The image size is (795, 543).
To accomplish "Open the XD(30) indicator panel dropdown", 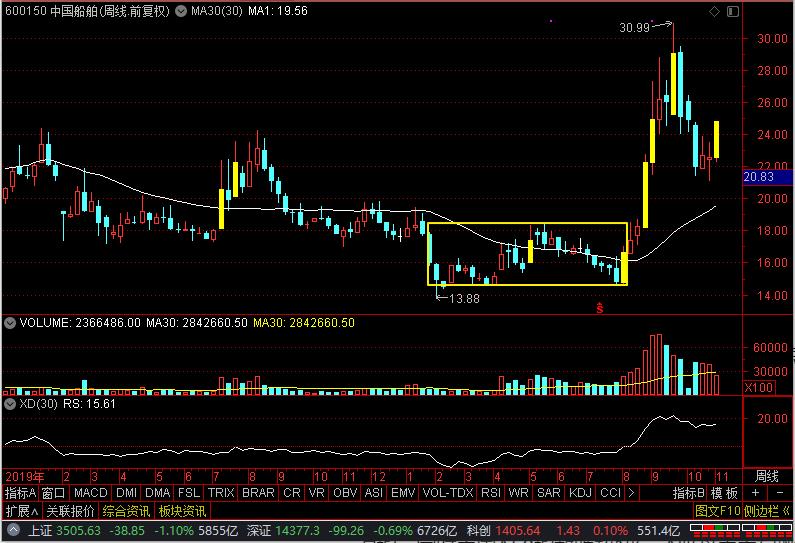I will tap(8, 404).
